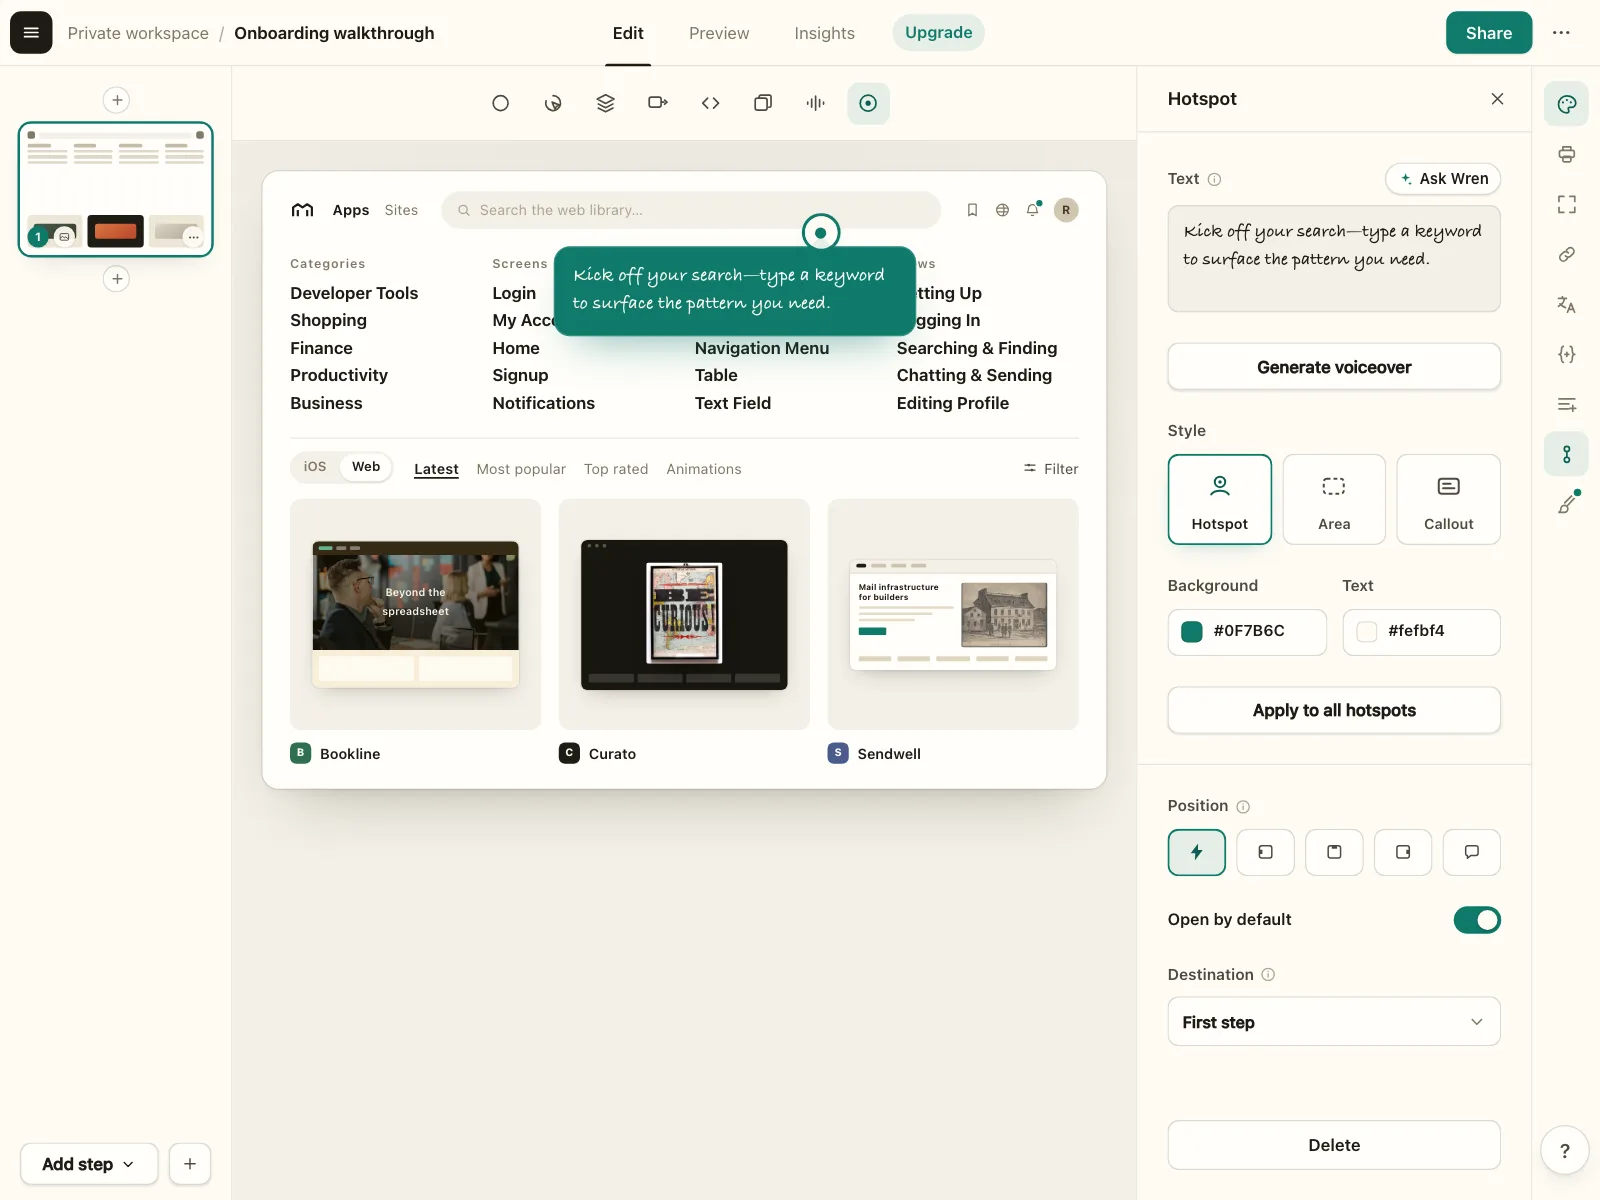Add a step below the slide thumbnail
Image resolution: width=1600 pixels, height=1200 pixels.
pyautogui.click(x=117, y=279)
